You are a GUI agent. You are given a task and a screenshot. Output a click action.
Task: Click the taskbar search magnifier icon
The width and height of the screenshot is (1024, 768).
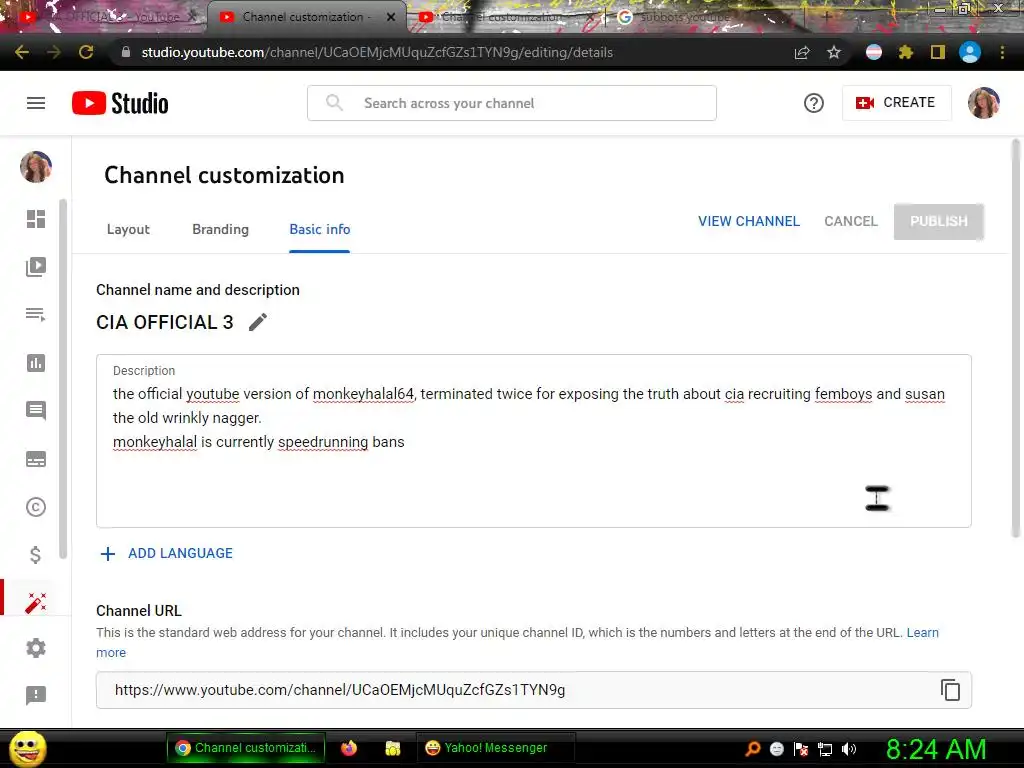pyautogui.click(x=752, y=749)
